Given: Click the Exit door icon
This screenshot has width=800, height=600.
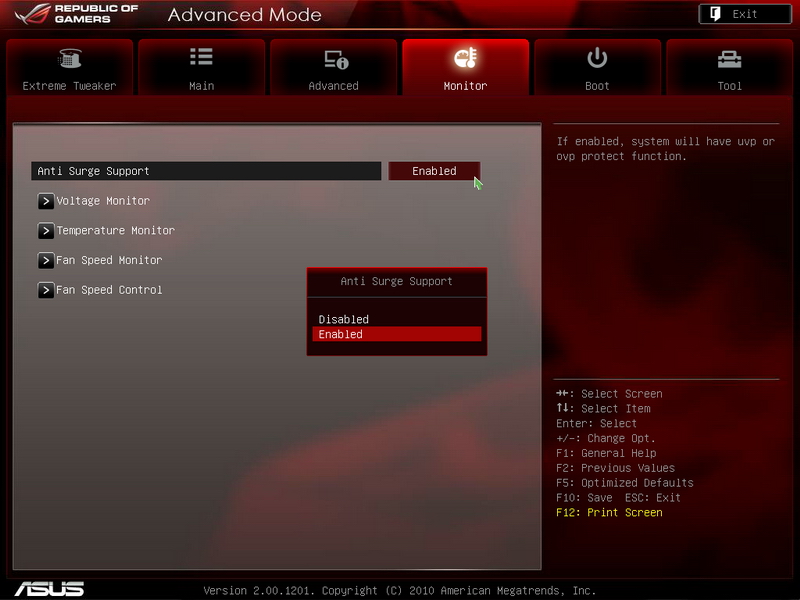Looking at the screenshot, I should (715, 14).
